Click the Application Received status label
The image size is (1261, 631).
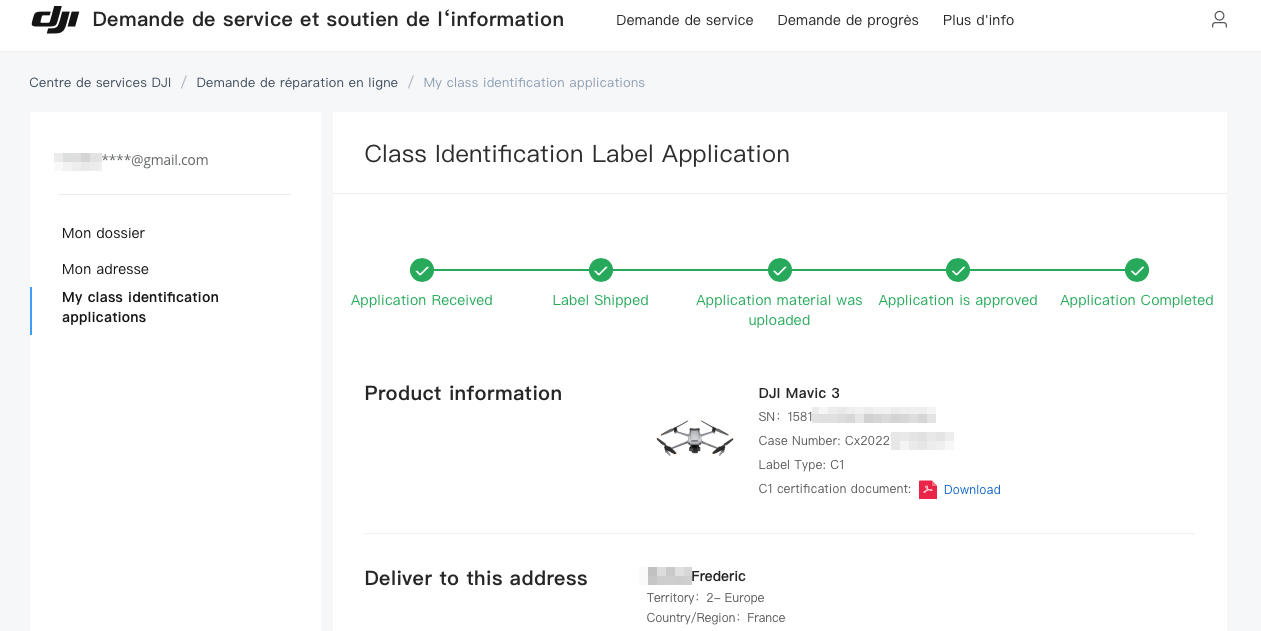422,300
